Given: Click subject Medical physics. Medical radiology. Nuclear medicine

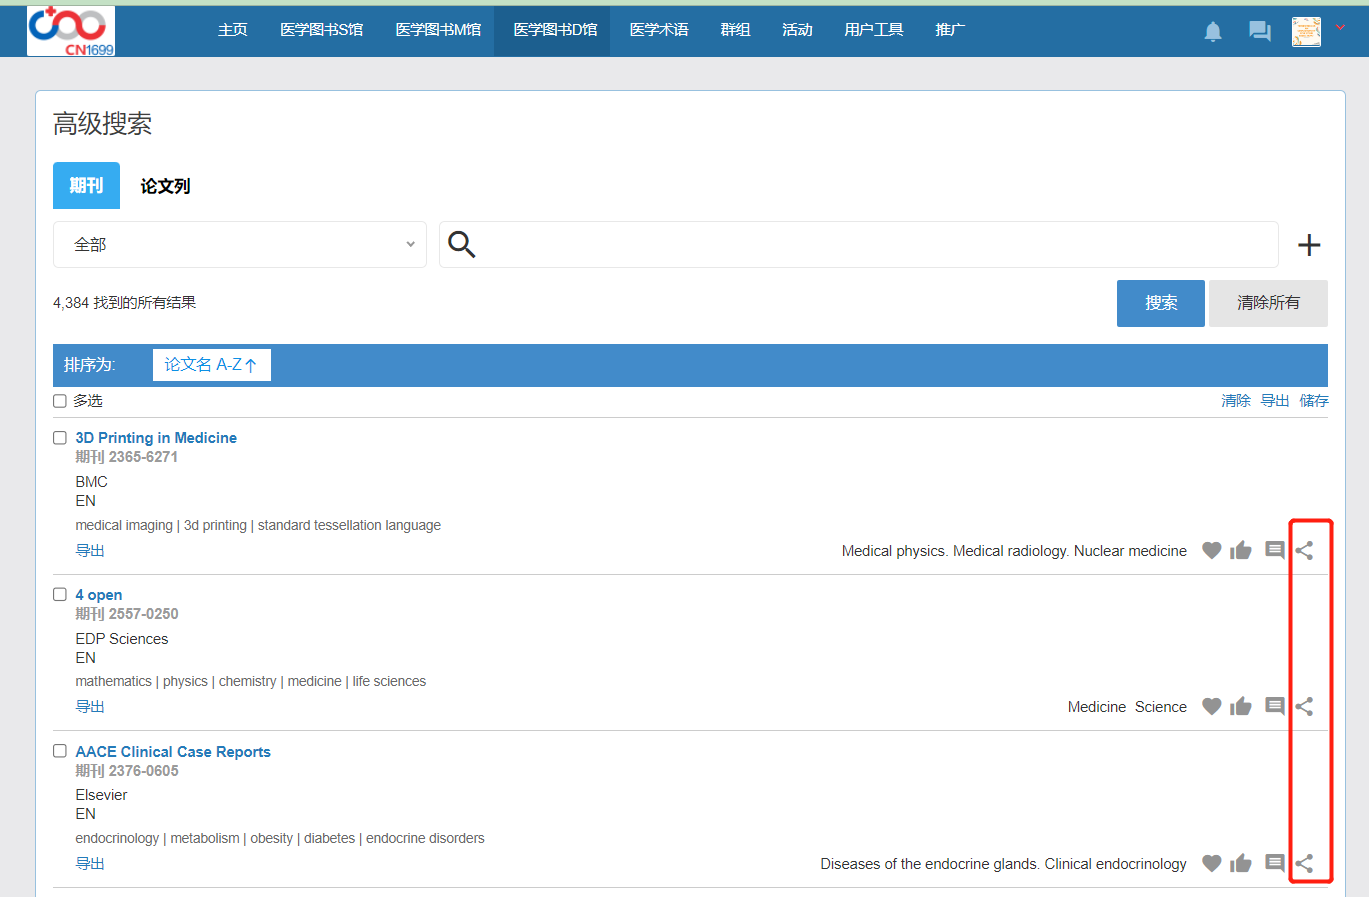Looking at the screenshot, I should coord(1014,551).
